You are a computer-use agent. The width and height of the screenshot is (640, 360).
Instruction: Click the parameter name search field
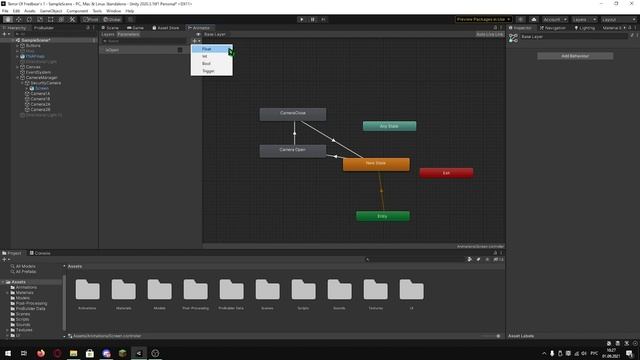pos(145,41)
